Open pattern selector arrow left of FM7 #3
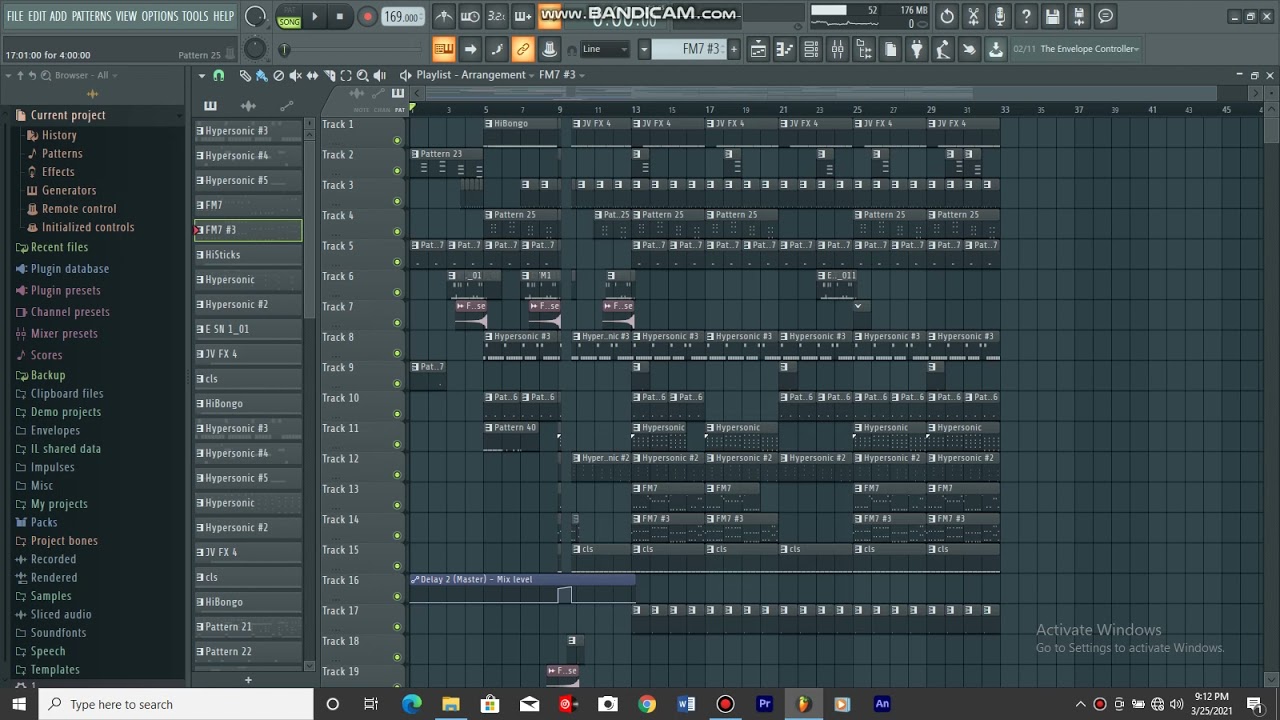This screenshot has height=720, width=1280. 643,49
